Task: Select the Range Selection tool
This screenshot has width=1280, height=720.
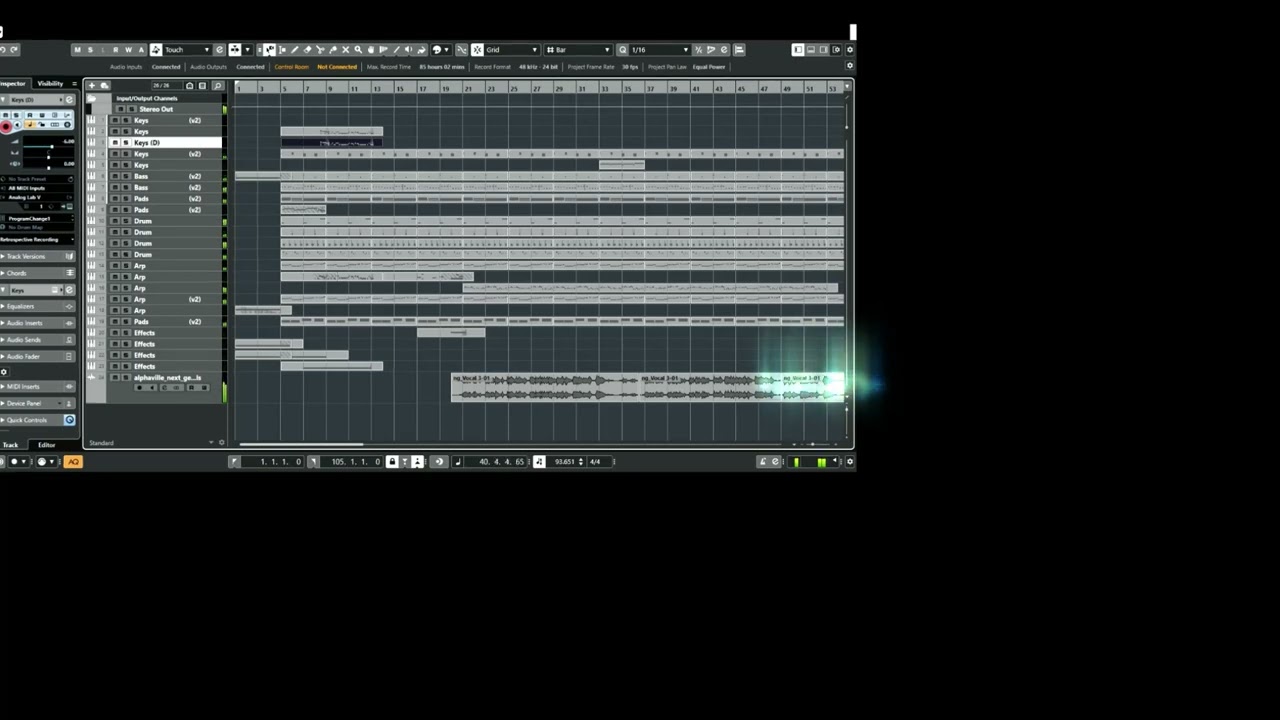Action: 283,49
